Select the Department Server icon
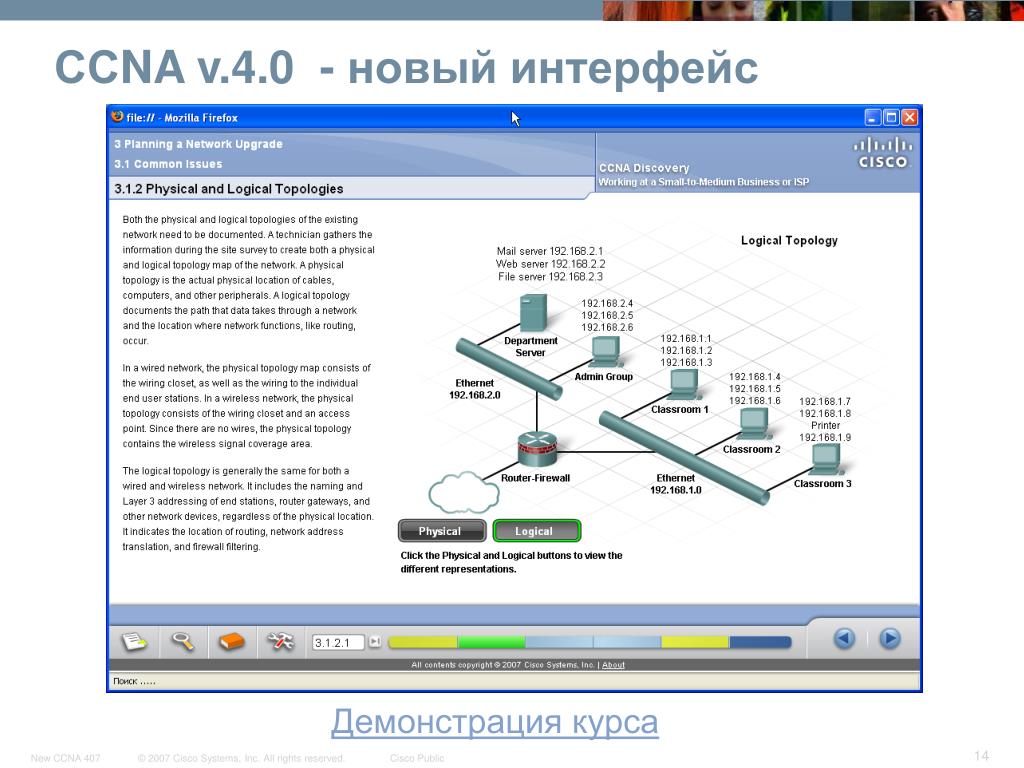Image resolution: width=1024 pixels, height=768 pixels. point(533,312)
